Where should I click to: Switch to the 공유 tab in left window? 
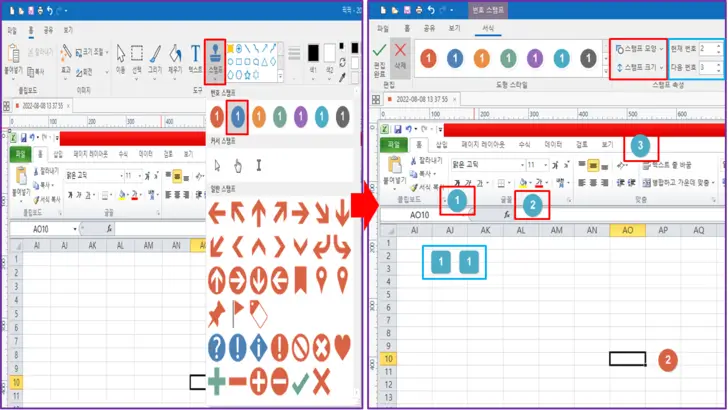tap(48, 30)
